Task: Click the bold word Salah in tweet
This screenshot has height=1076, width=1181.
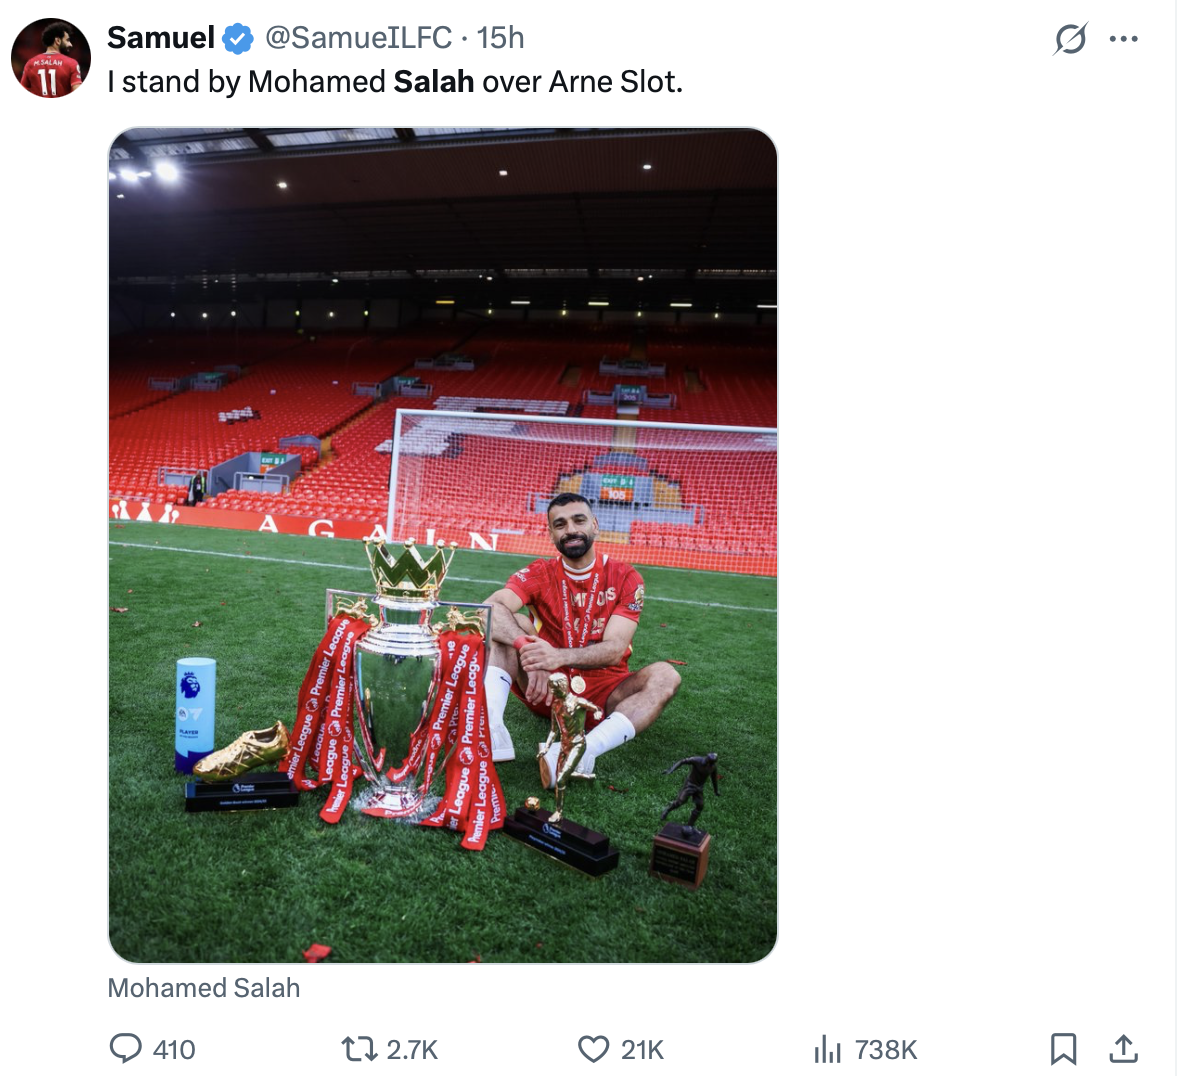Action: click(434, 81)
